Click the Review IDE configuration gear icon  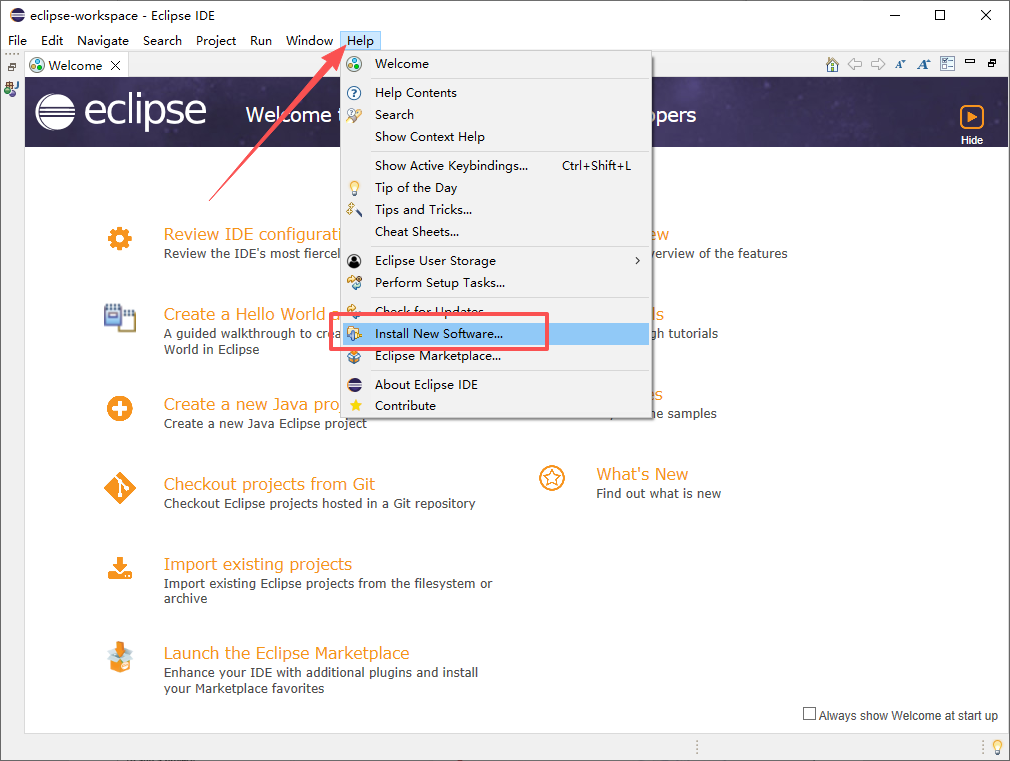(120, 239)
